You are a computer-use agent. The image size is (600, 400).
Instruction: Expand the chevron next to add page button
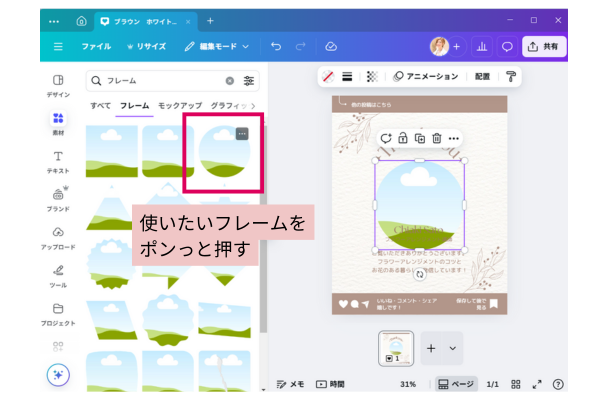coord(453,348)
